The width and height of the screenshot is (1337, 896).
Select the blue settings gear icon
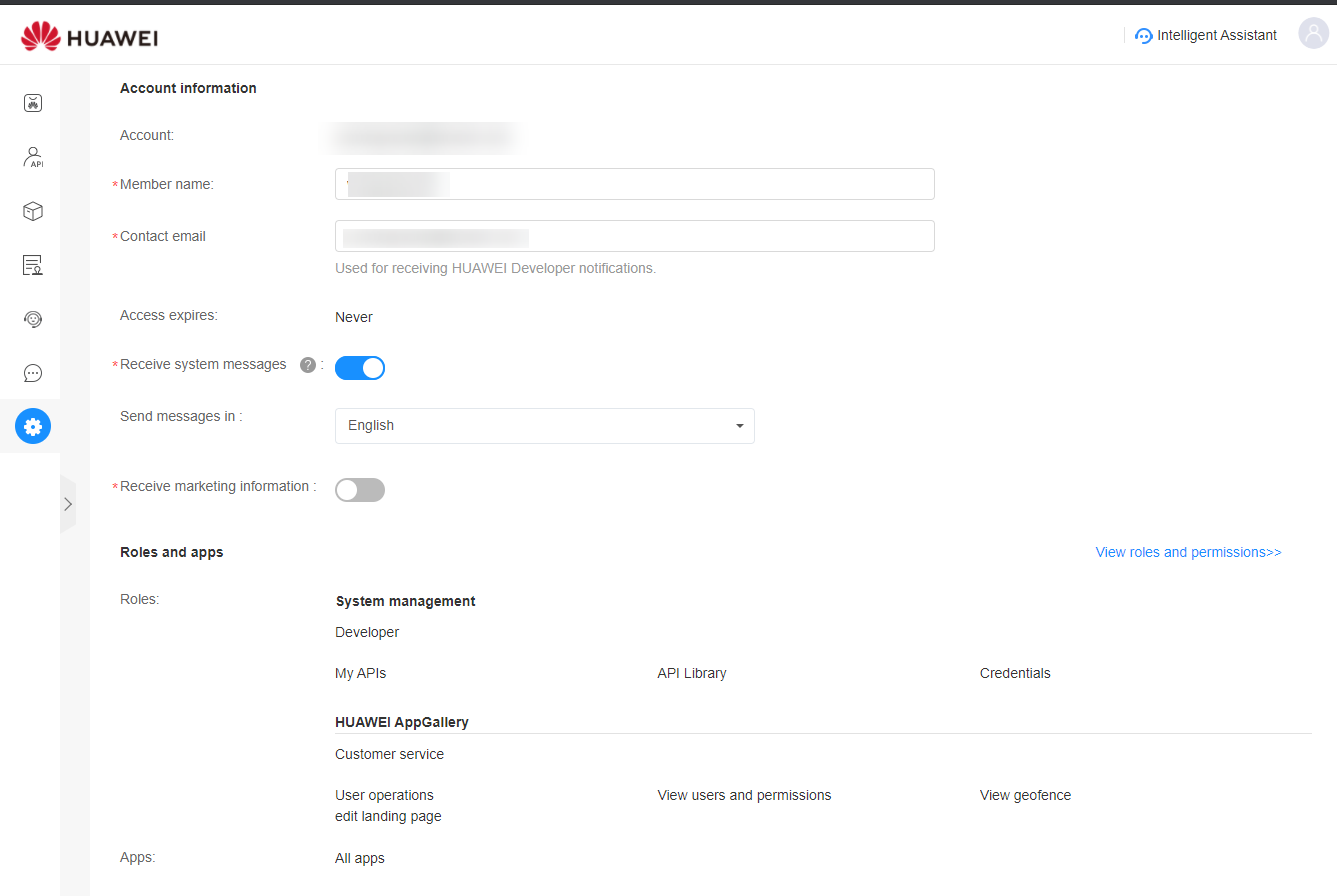[x=33, y=427]
